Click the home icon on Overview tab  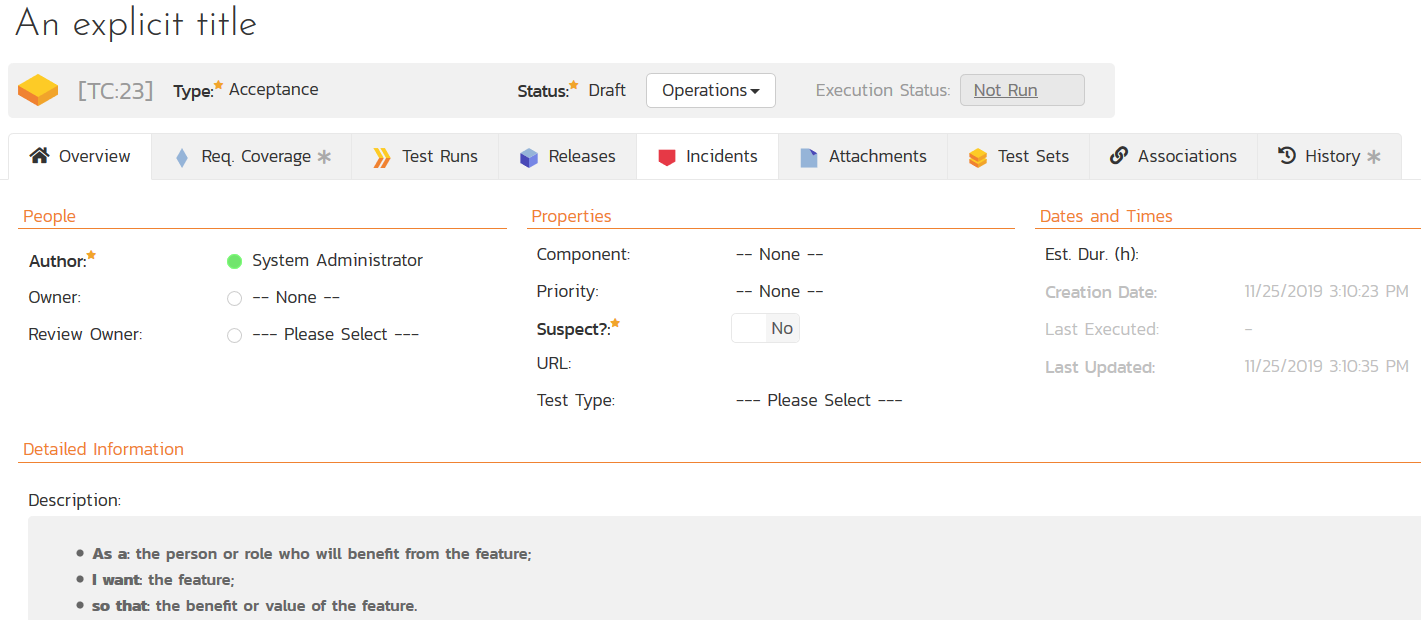coord(39,156)
